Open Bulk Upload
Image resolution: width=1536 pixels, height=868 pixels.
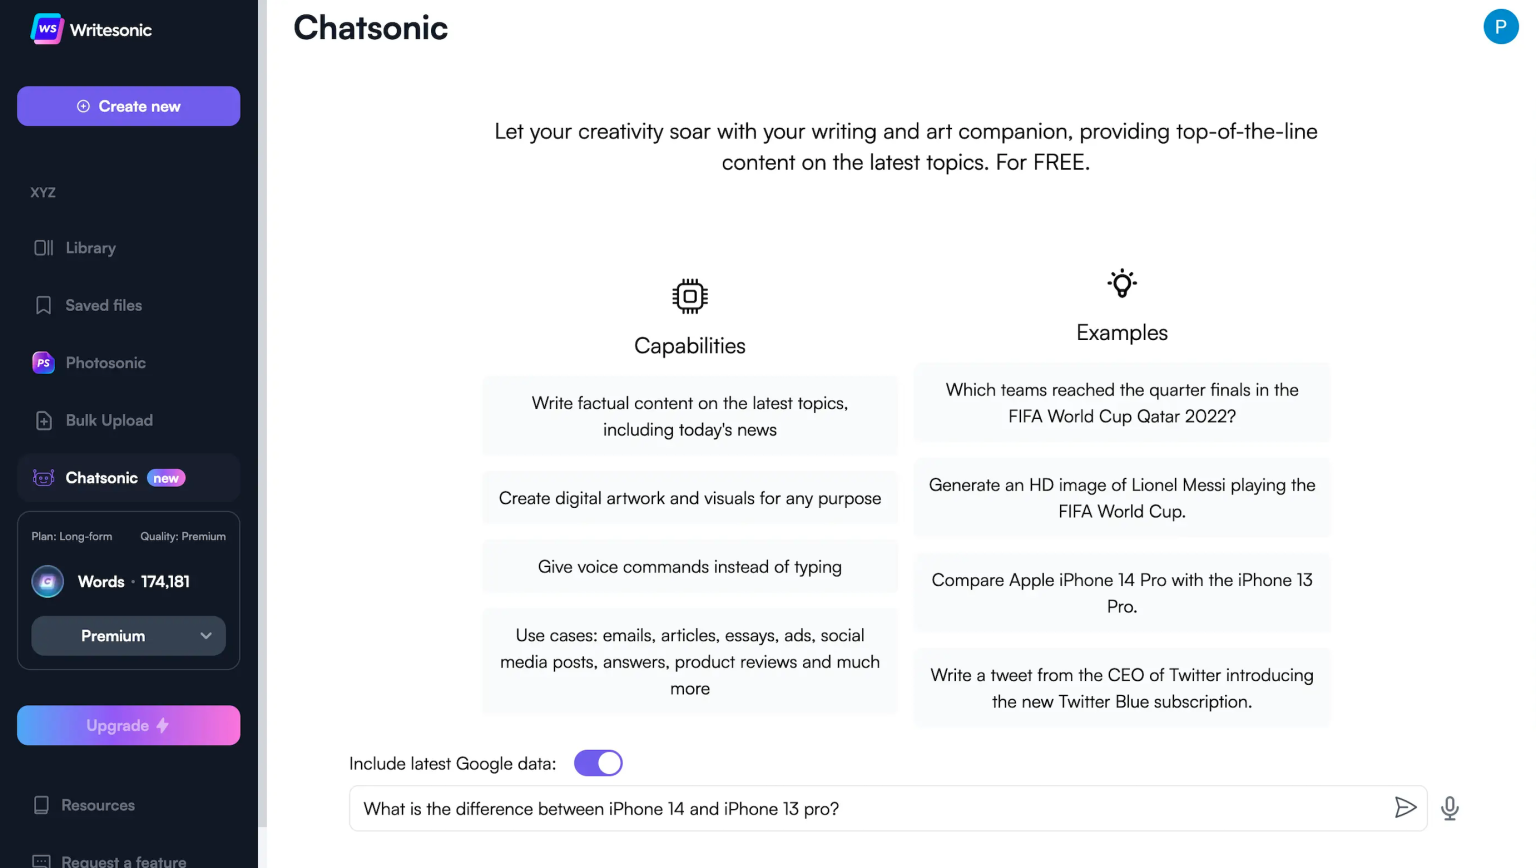click(108, 420)
